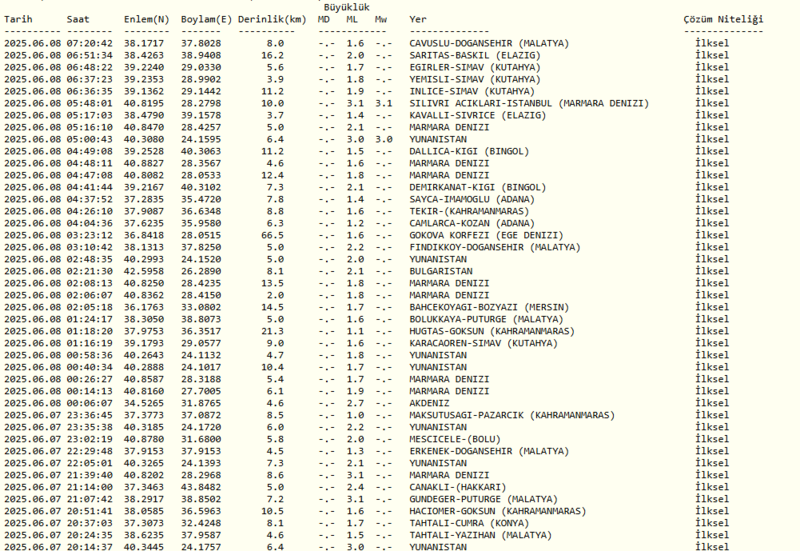Image resolution: width=800 pixels, height=551 pixels.
Task: Click 'GUNDEGER-PUTURGE (MALATYA)' location text
Action: coord(483,499)
